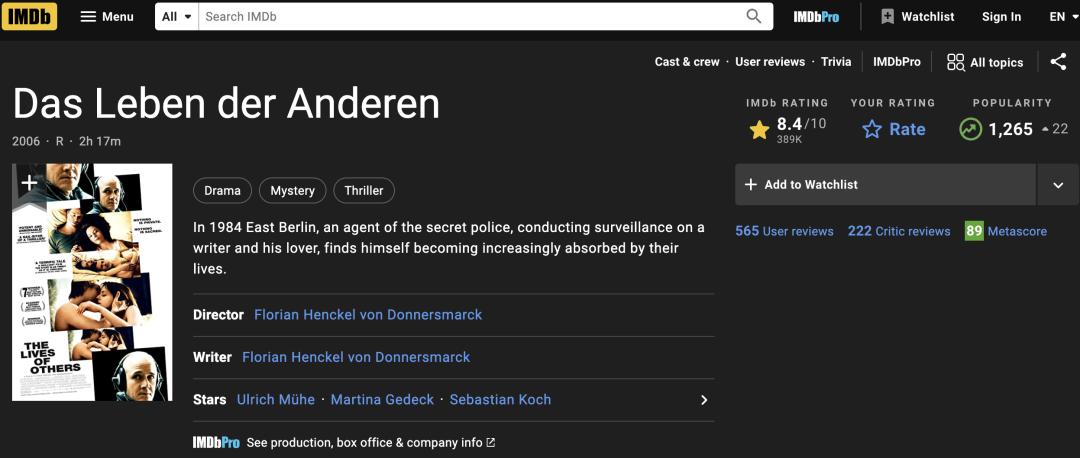Type in the Search IMDb field
The height and width of the screenshot is (458, 1080).
[470, 16]
